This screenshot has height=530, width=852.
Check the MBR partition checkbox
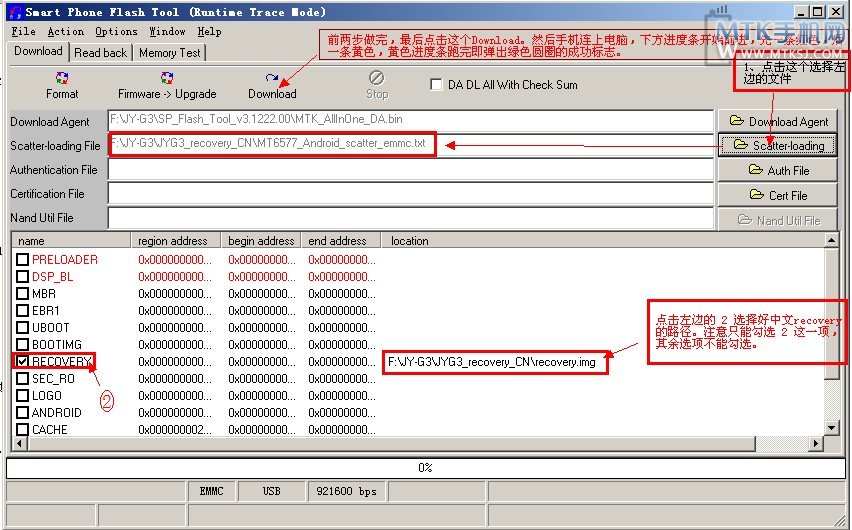[x=22, y=294]
